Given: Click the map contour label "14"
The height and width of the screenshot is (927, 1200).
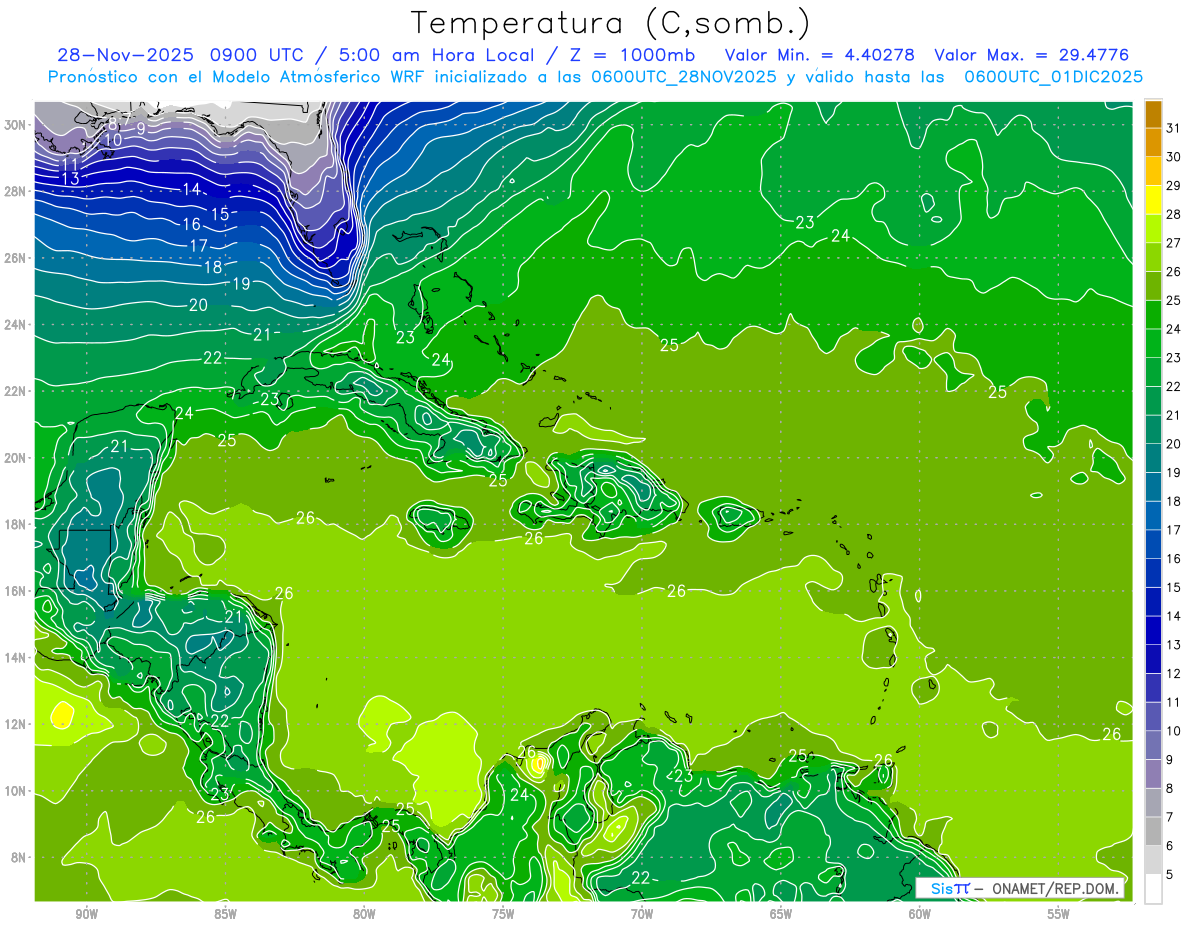Looking at the screenshot, I should (192, 190).
